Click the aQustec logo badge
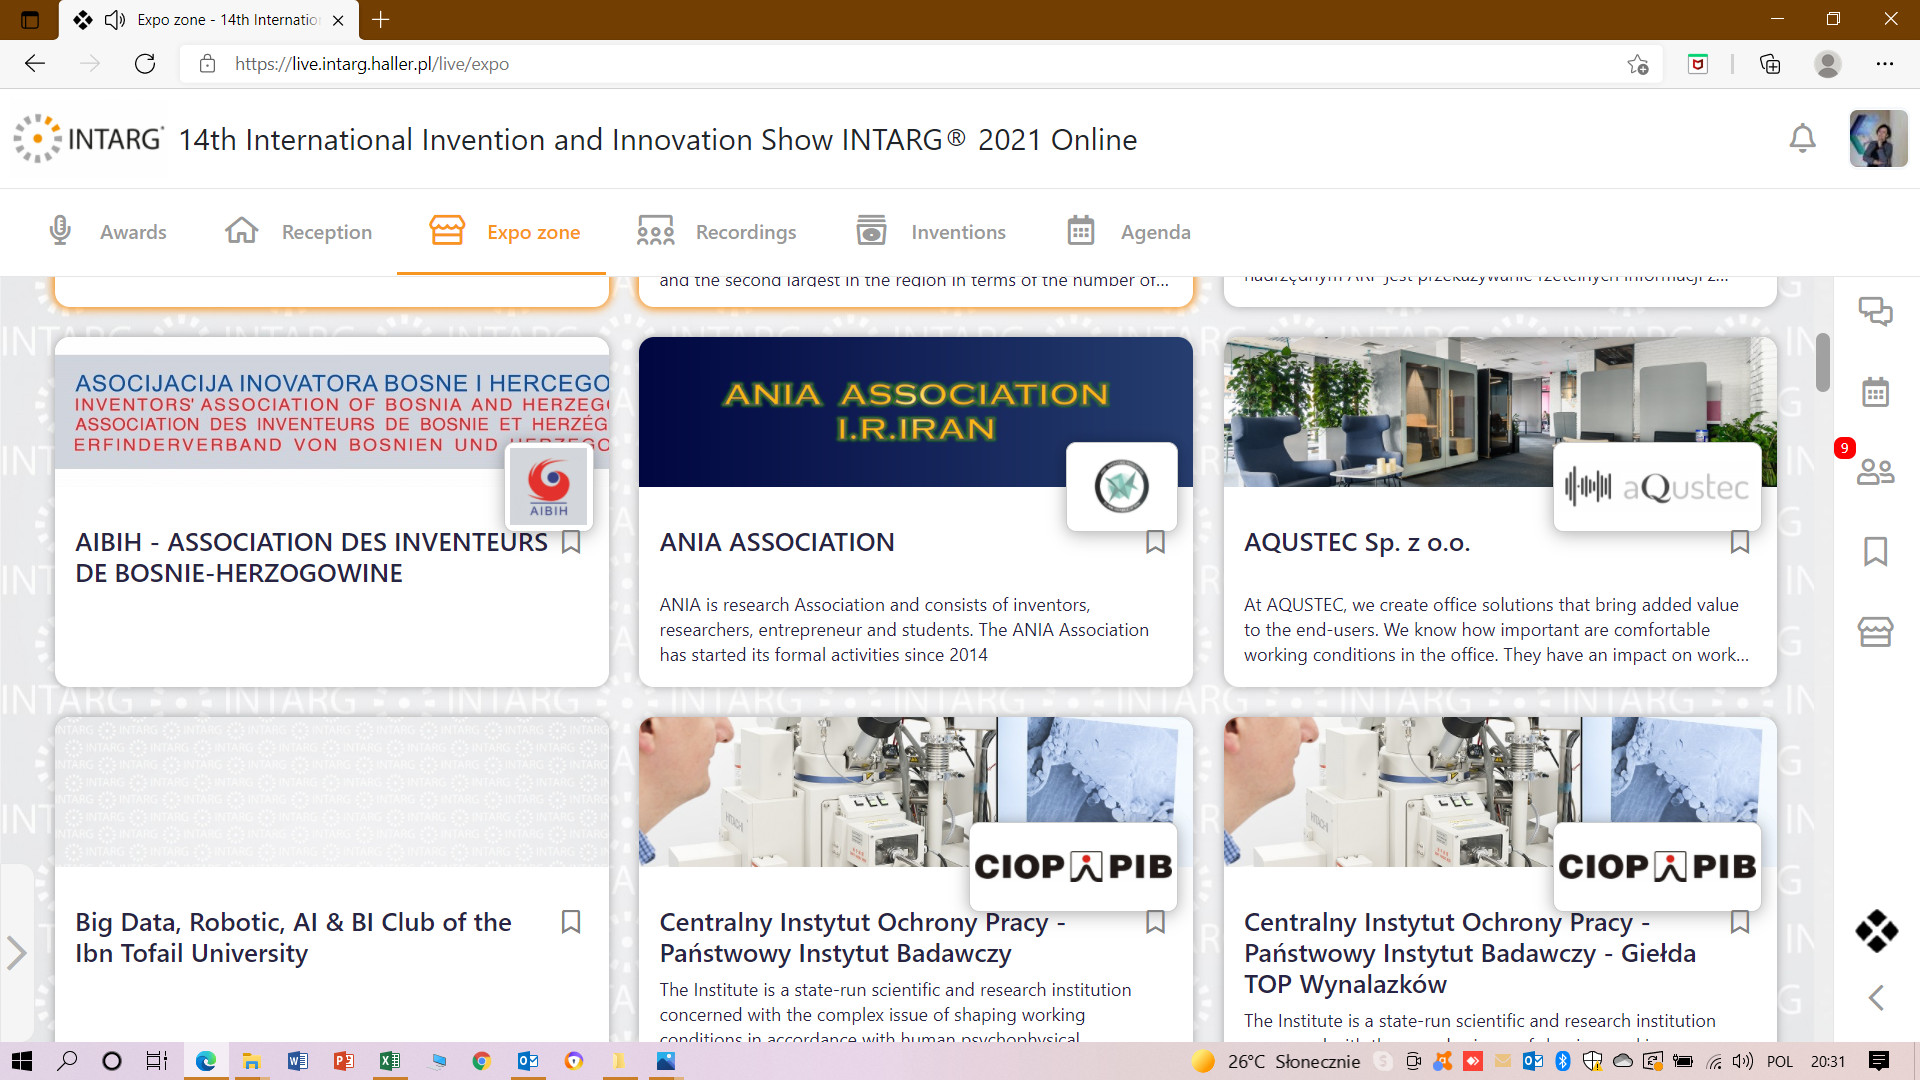This screenshot has height=1080, width=1920. pos(1656,487)
